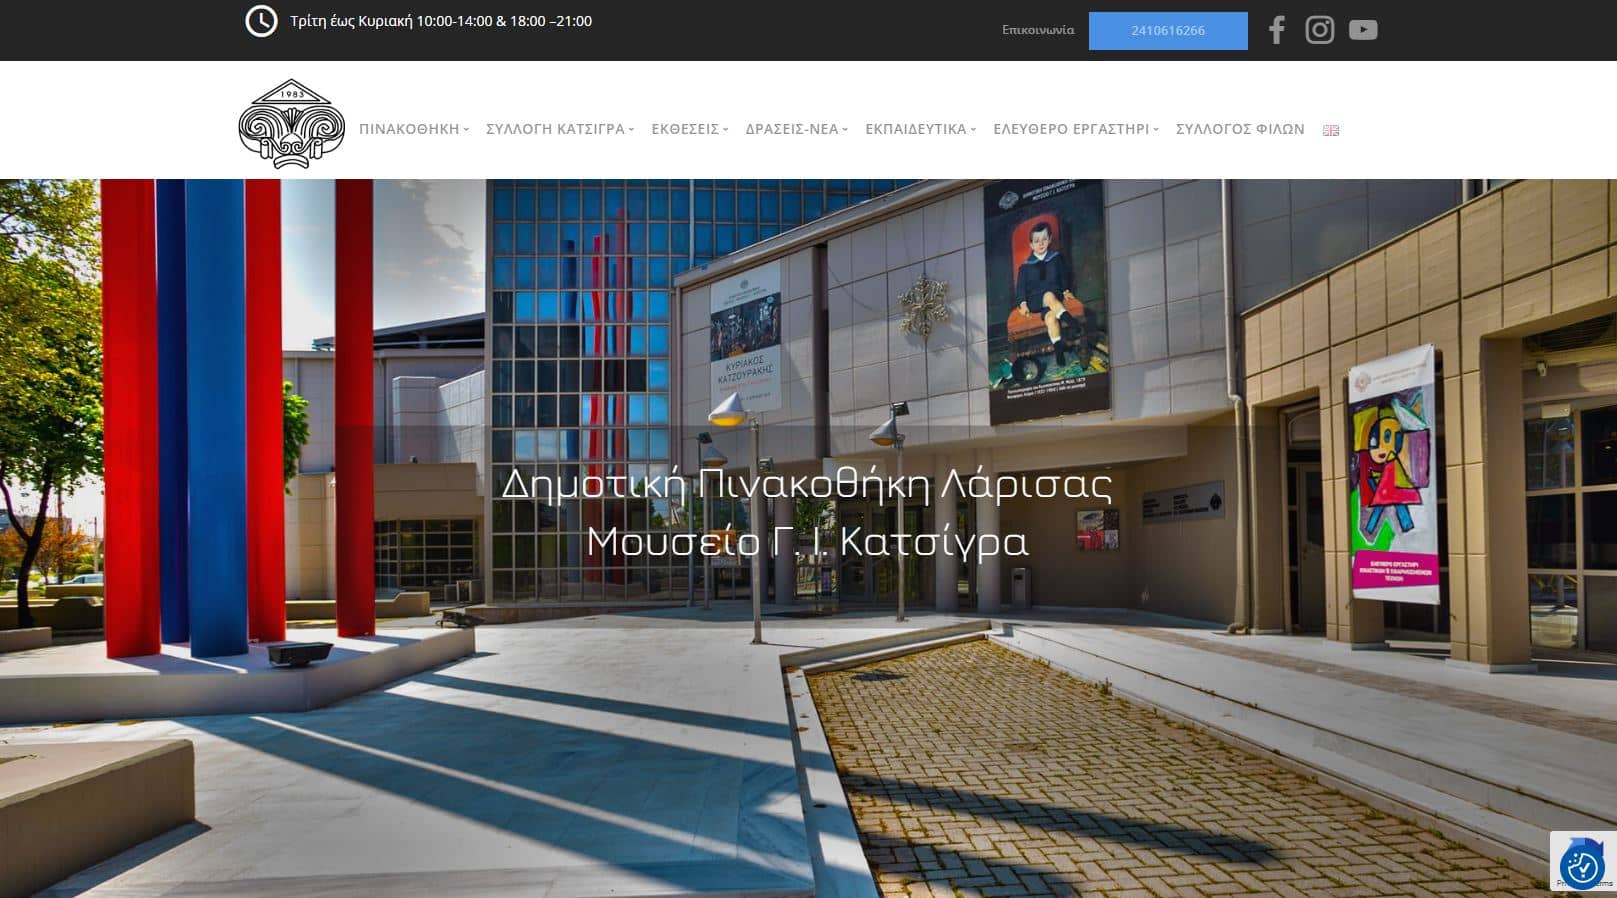Click the opening hours text
Image resolution: width=1617 pixels, height=898 pixels.
[440, 21]
